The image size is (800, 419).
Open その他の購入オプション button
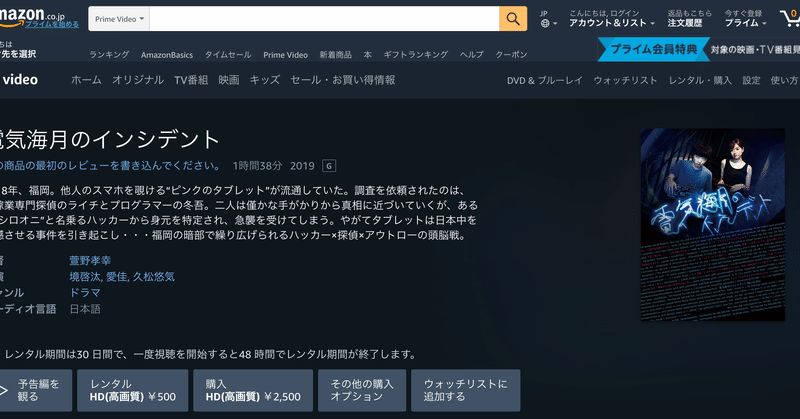click(362, 390)
